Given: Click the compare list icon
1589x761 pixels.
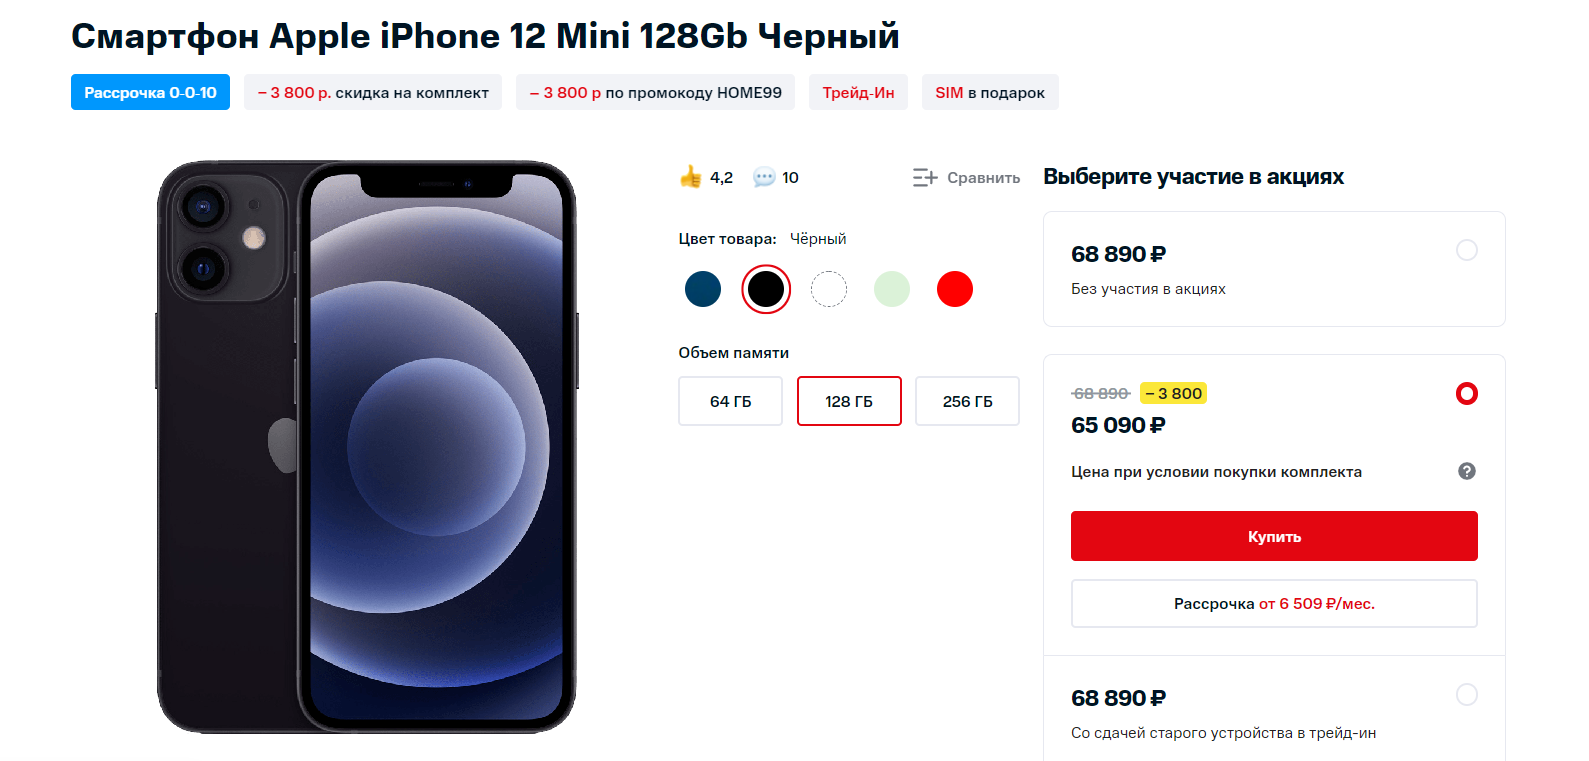Looking at the screenshot, I should coord(925,177).
